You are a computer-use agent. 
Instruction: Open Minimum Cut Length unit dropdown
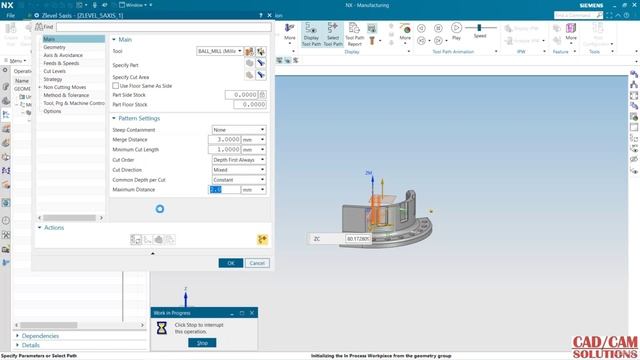point(253,150)
